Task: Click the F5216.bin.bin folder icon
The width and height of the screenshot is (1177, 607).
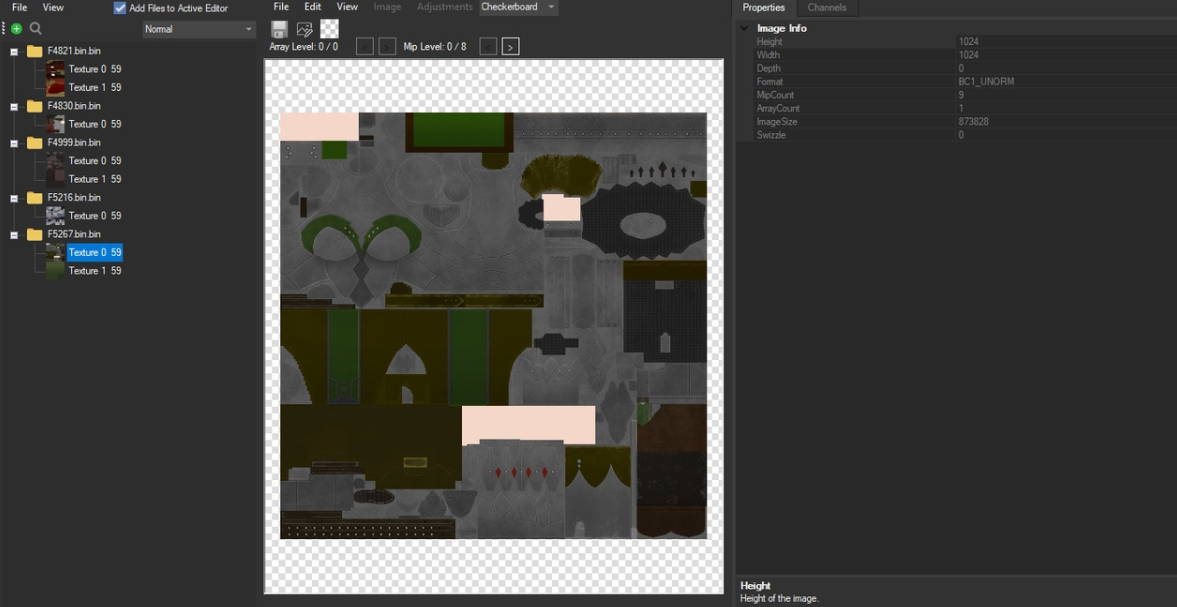Action: (35, 197)
